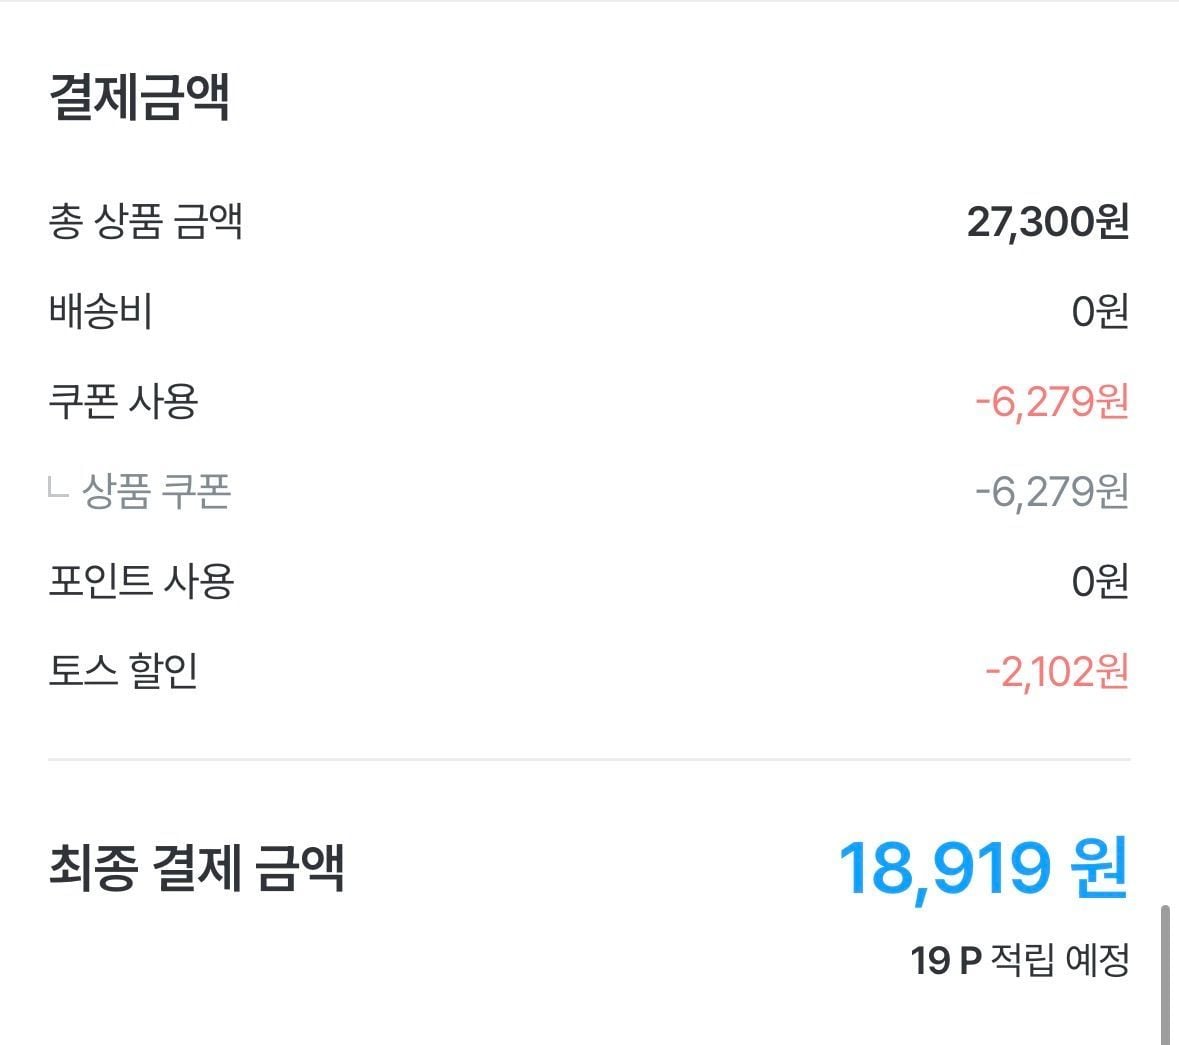Click the -2,102원 Toss discount amount

1056,671
